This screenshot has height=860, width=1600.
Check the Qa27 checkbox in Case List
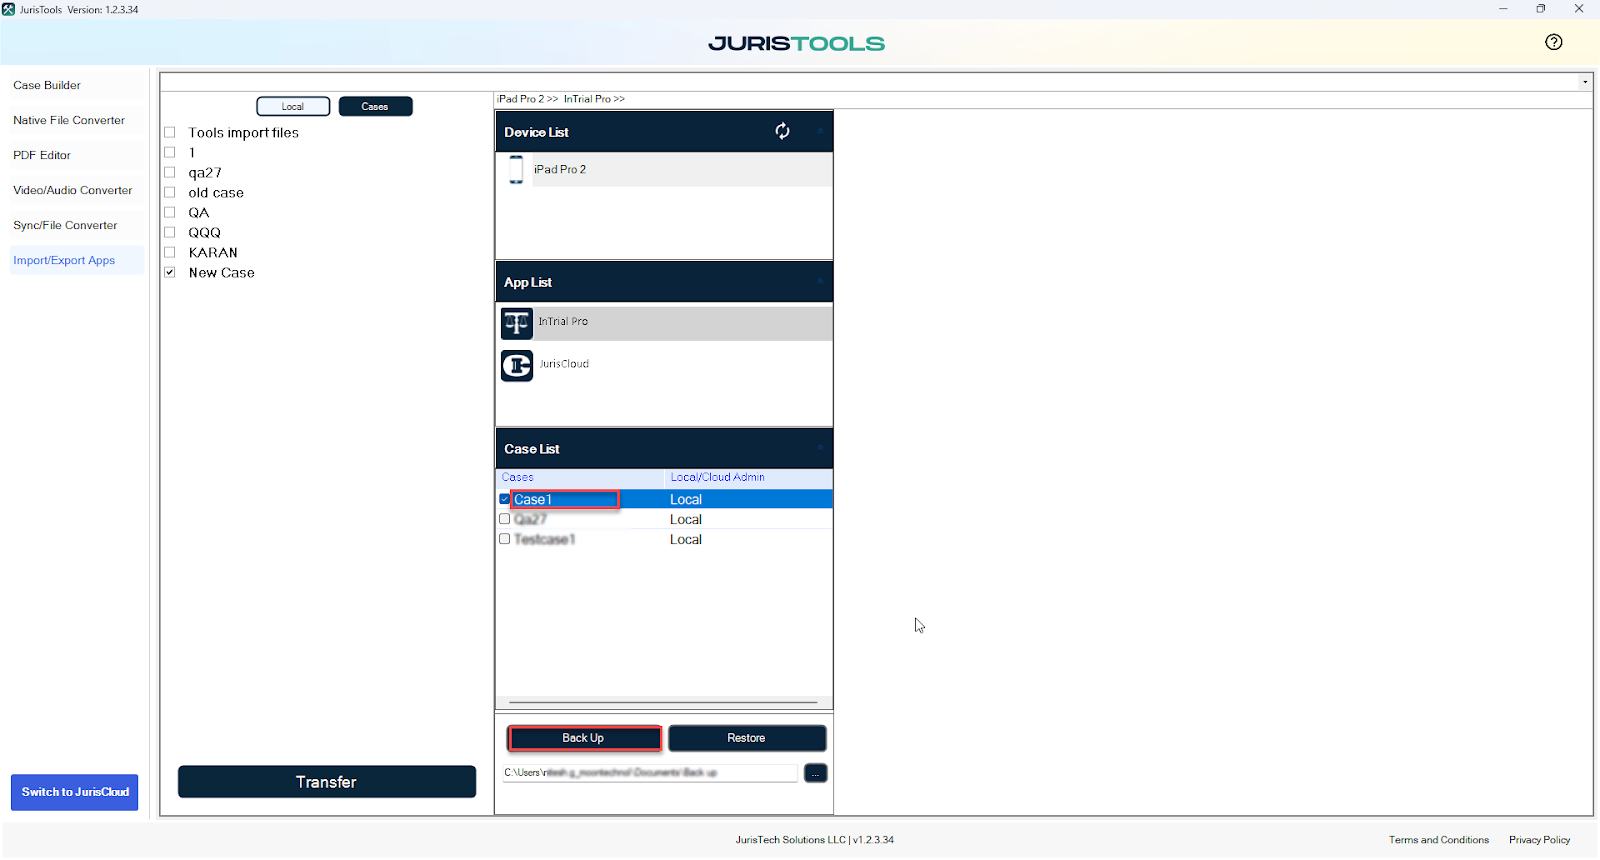pyautogui.click(x=505, y=519)
